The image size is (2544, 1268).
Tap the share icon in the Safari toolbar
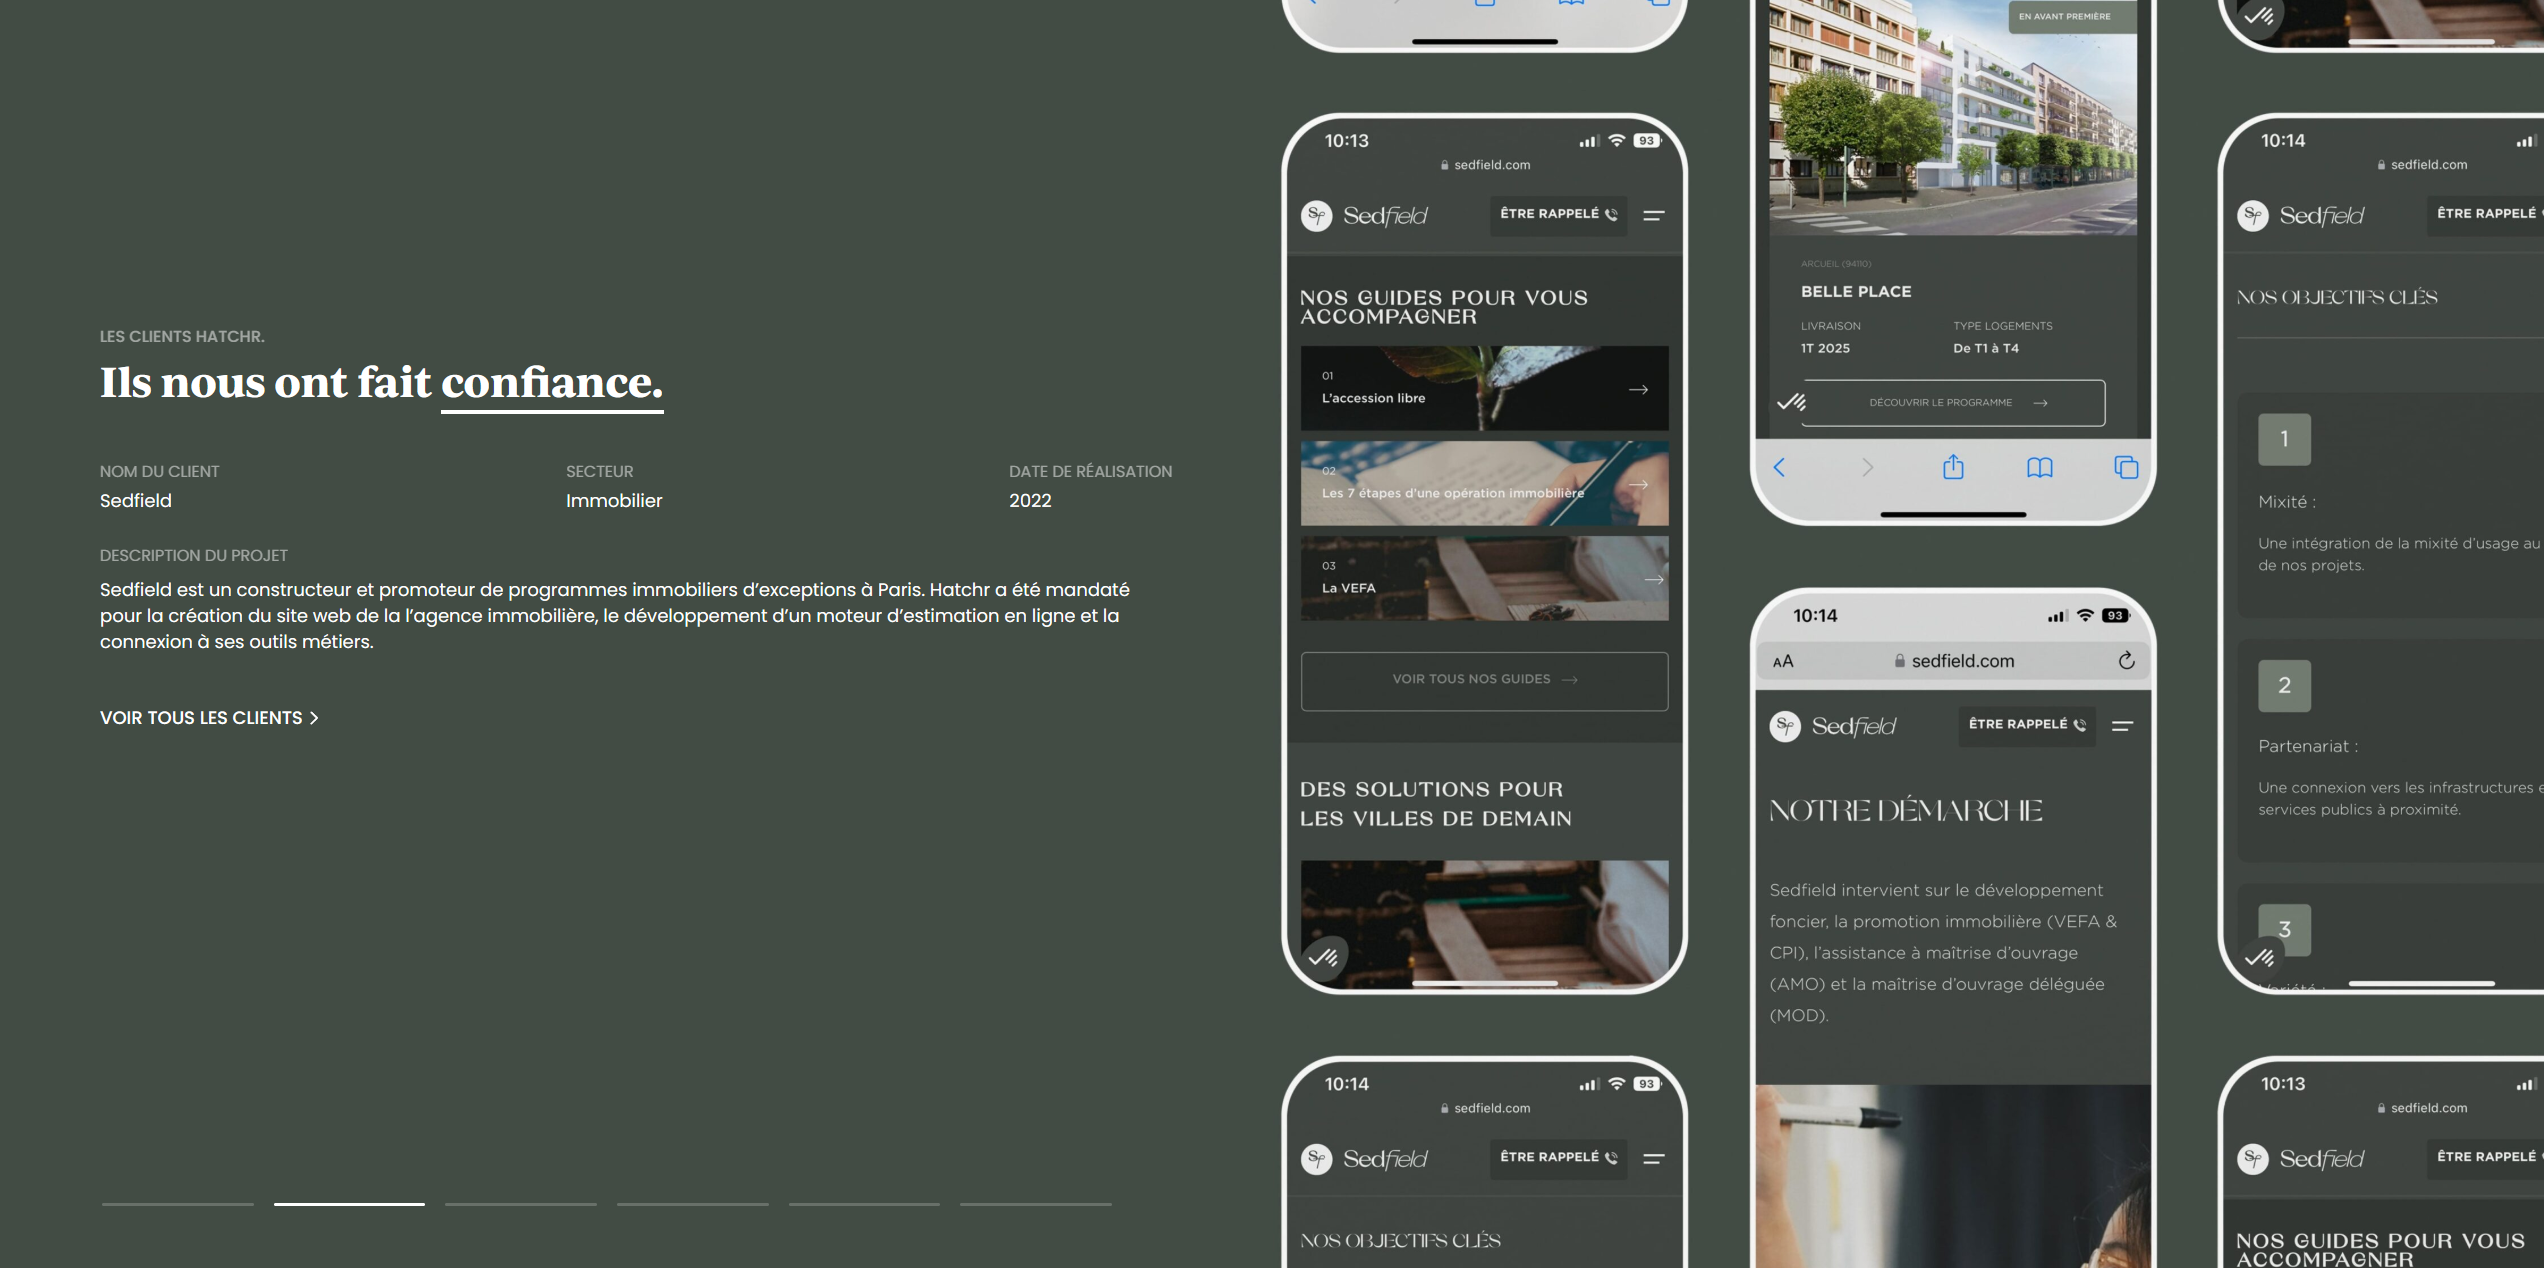tap(1953, 466)
